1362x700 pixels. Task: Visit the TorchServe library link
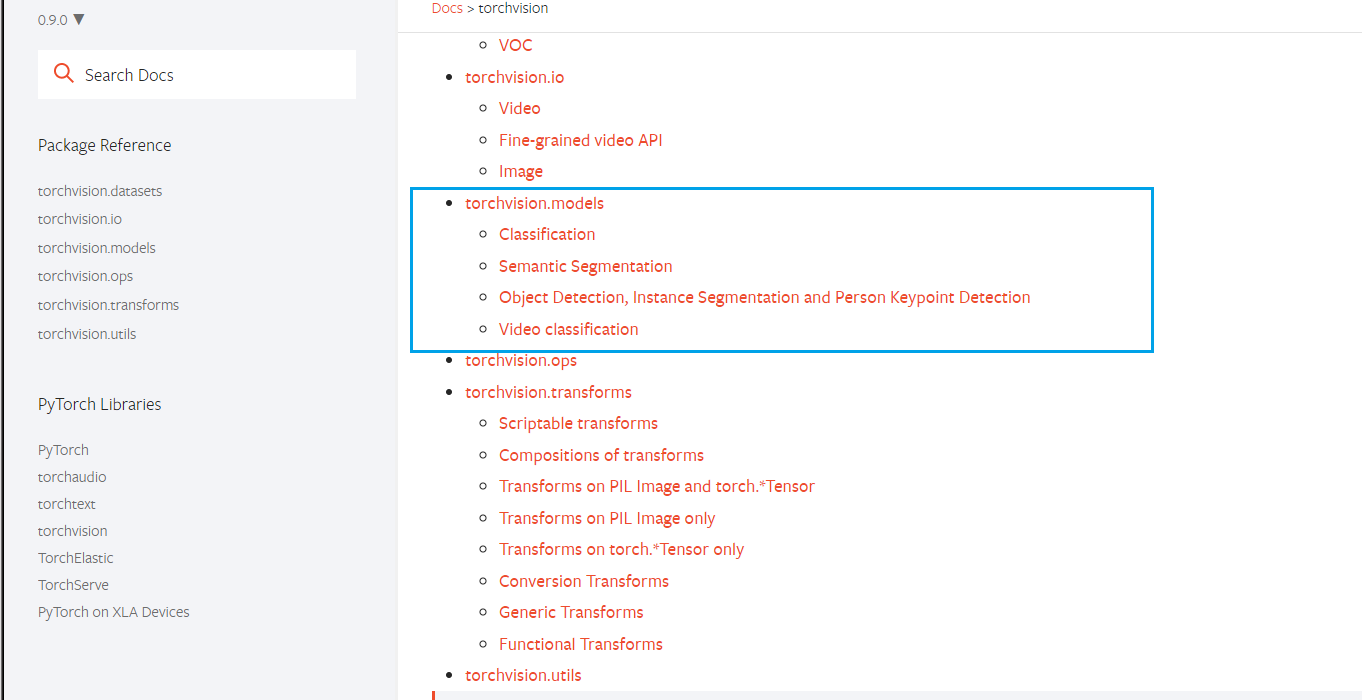pyautogui.click(x=73, y=585)
